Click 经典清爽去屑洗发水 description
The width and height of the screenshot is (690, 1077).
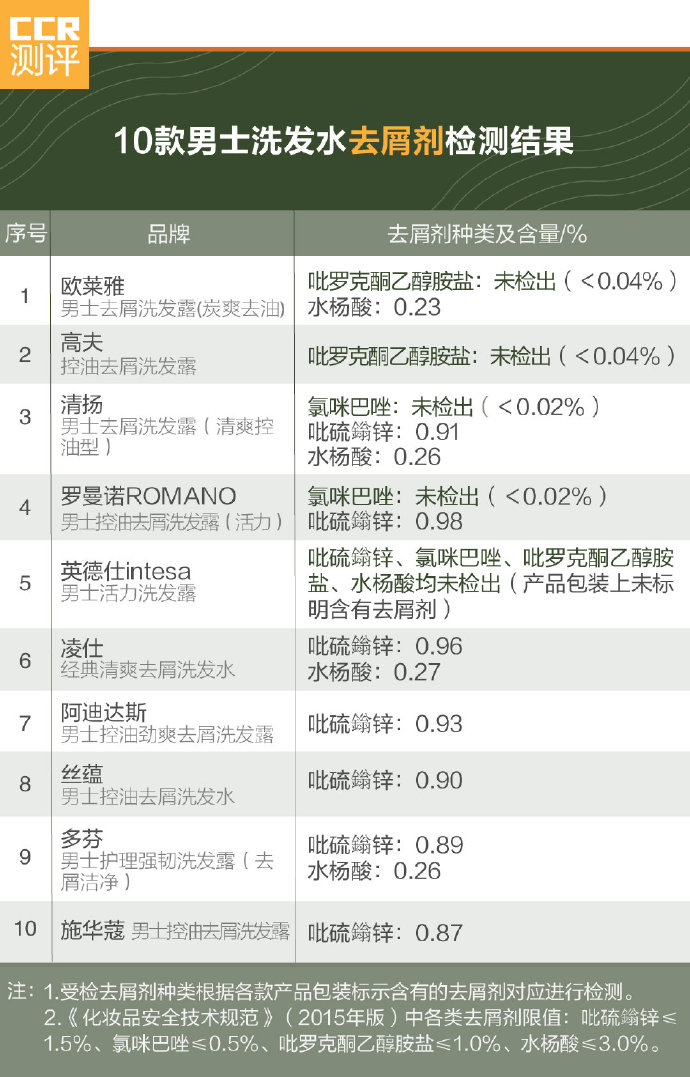point(148,670)
